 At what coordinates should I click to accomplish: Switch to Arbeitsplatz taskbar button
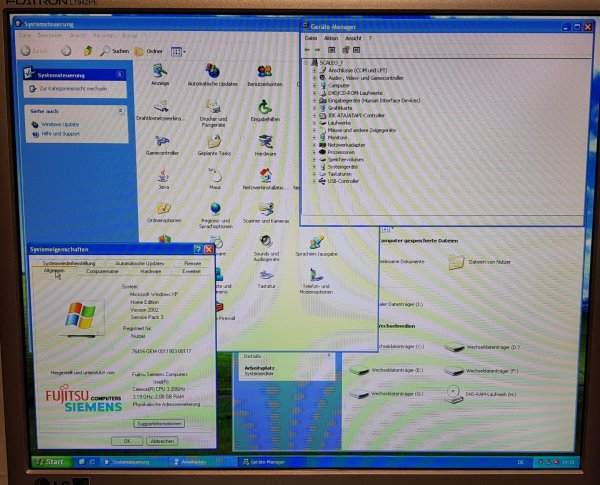pyautogui.click(x=201, y=462)
